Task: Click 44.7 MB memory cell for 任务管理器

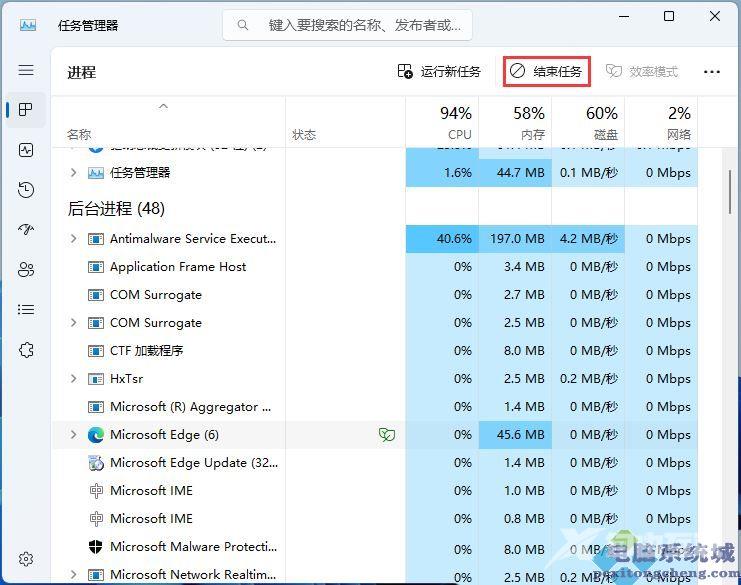Action: point(515,173)
